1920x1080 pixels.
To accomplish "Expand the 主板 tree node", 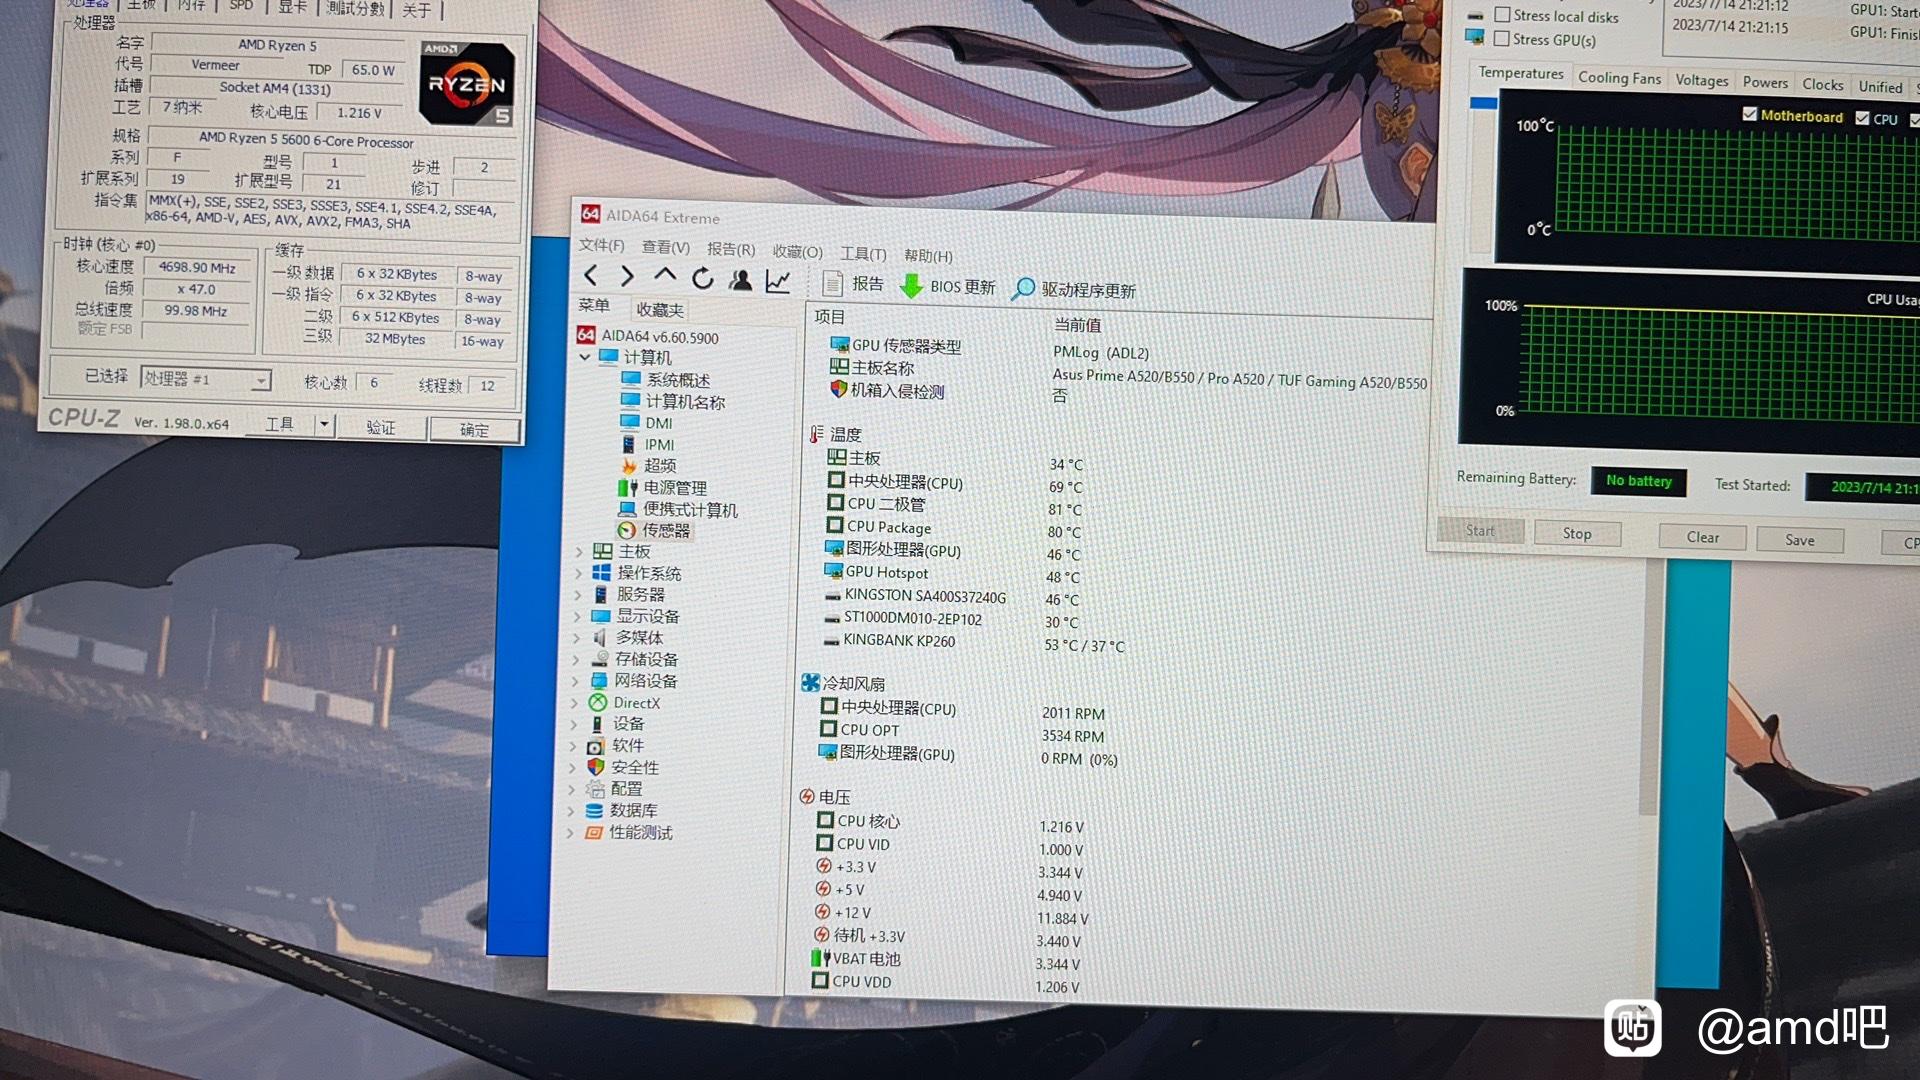I will click(579, 550).
